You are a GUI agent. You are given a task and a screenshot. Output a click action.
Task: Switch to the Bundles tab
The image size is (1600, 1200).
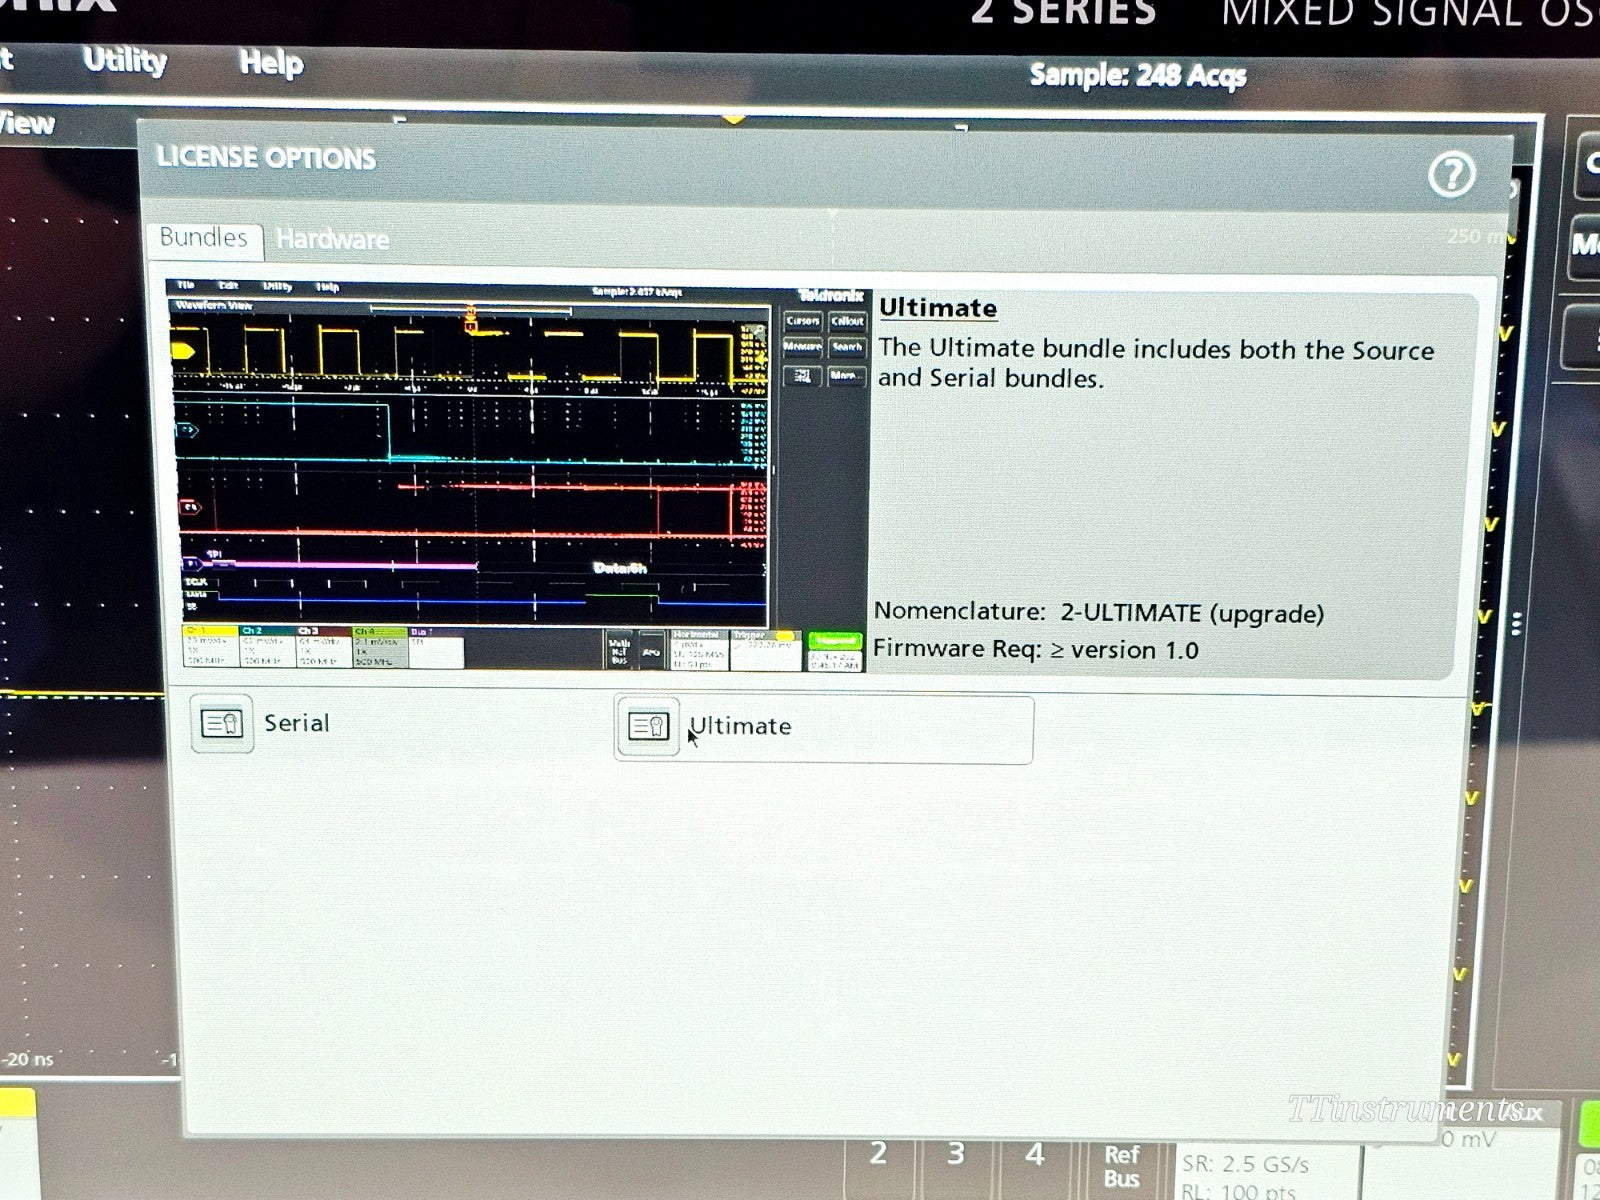tap(204, 238)
